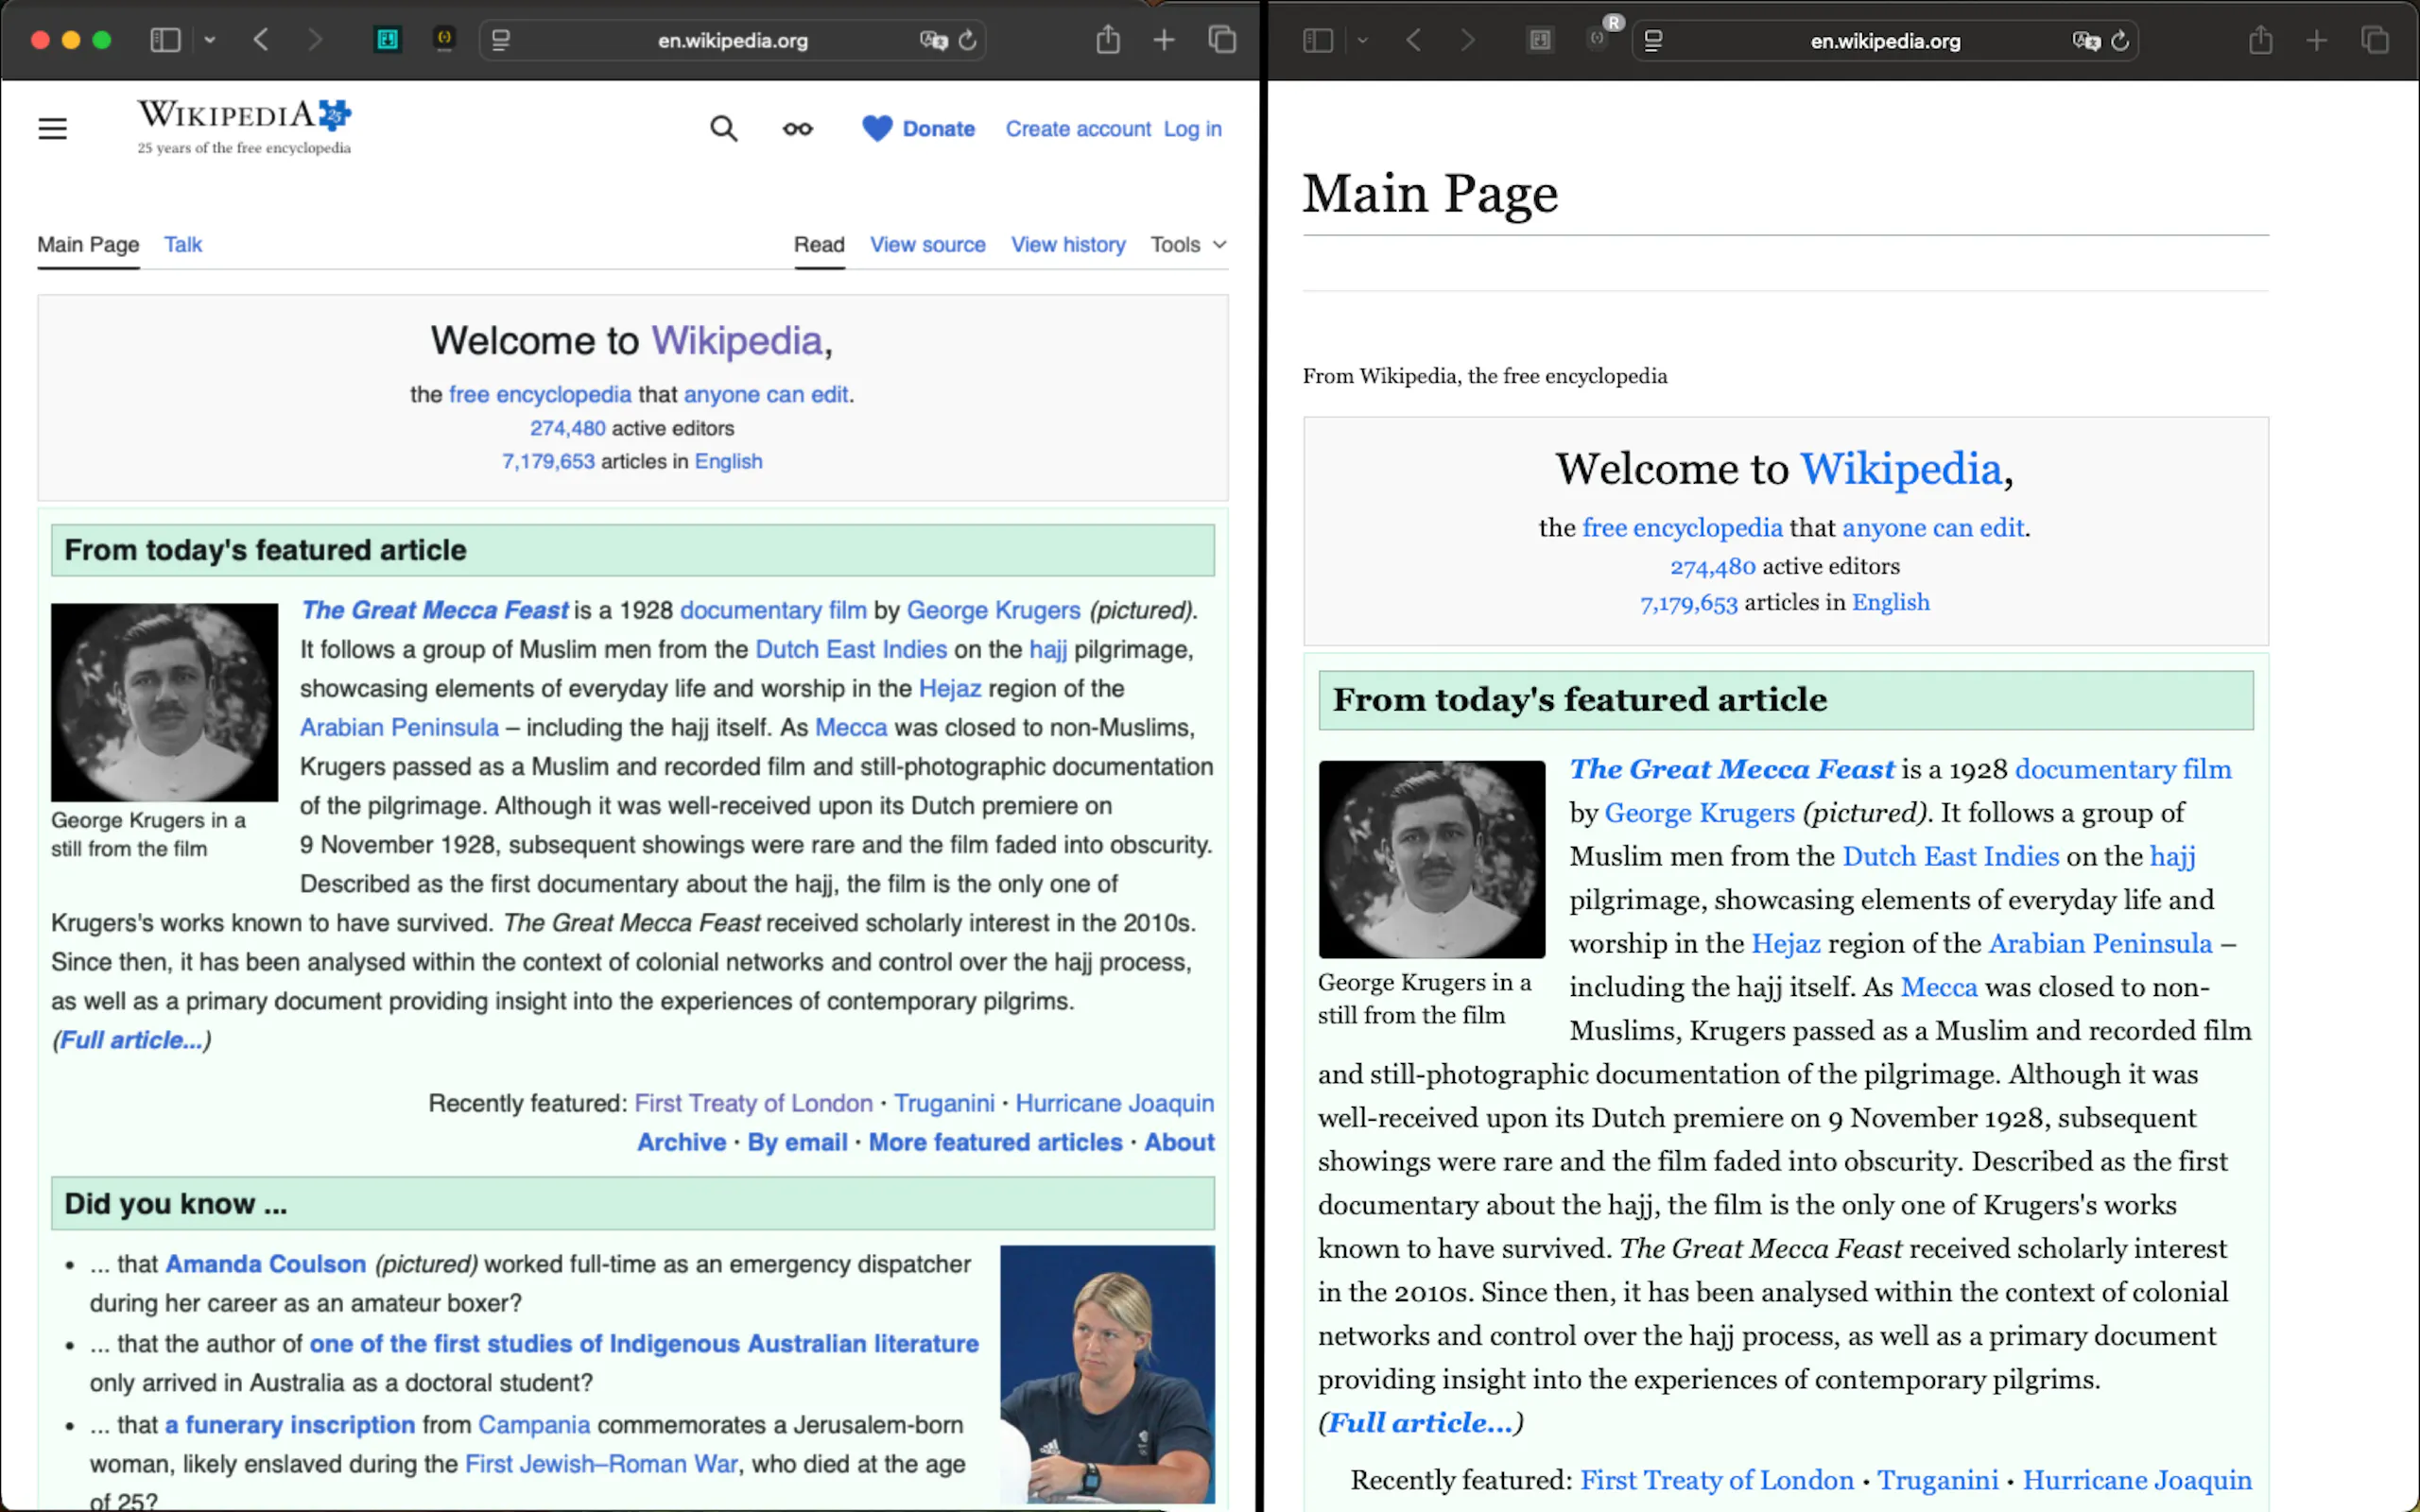Screen dimensions: 2420x1512
Task: Go back in left Safari window
Action: (x=261, y=40)
